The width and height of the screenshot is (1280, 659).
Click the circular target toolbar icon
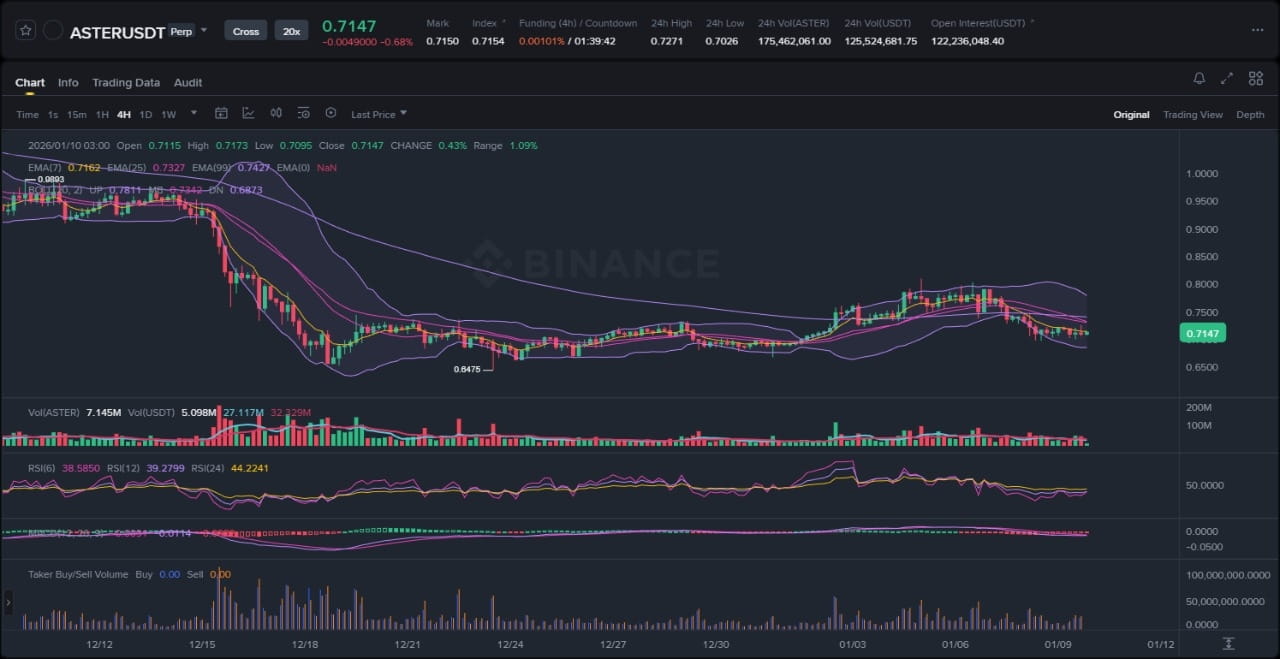click(x=330, y=113)
